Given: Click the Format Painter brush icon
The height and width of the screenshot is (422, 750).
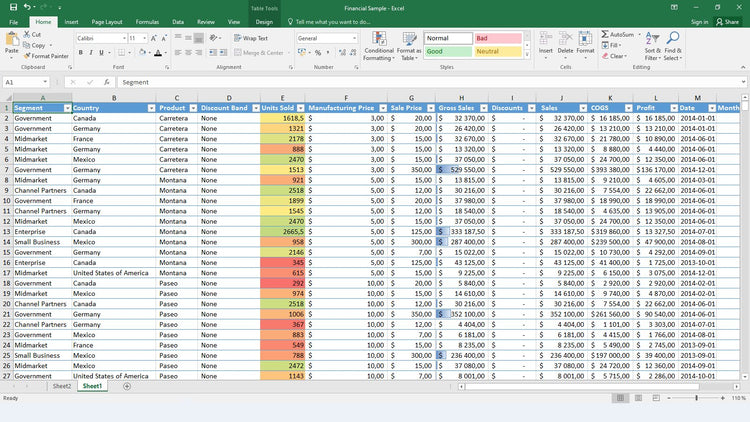Looking at the screenshot, I should click(x=26, y=56).
